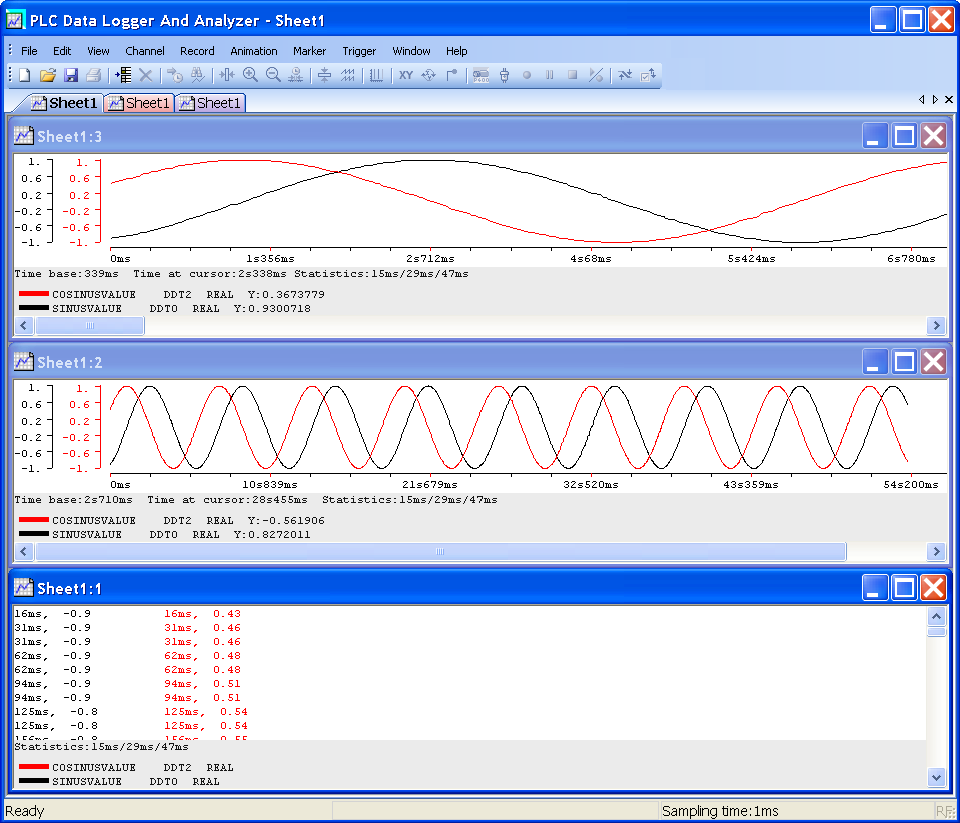Viewport: 960px width, 823px height.
Task: Create a new file with the blank page icon
Action: click(24, 75)
